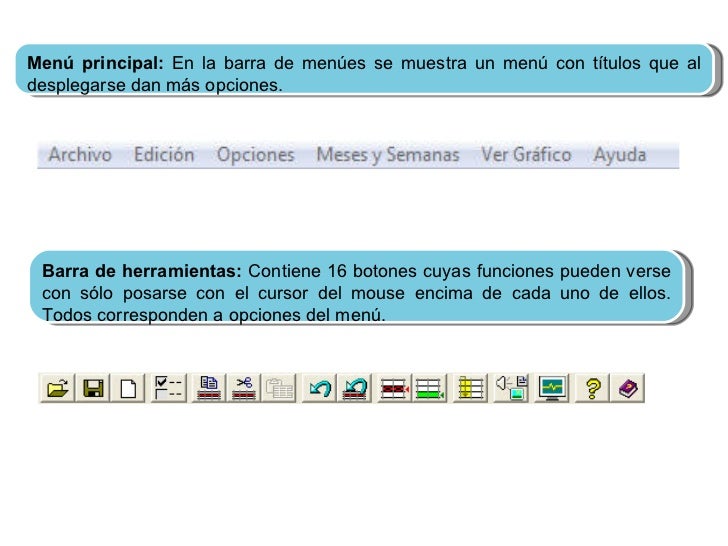This screenshot has width=728, height=546.
Task: View graph with the monitor icon
Action: point(552,388)
